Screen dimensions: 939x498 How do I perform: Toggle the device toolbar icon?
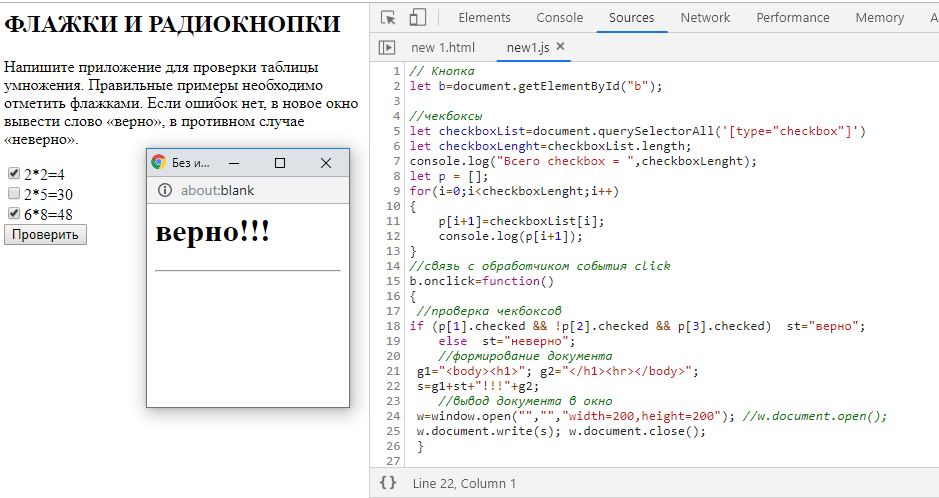pos(418,17)
